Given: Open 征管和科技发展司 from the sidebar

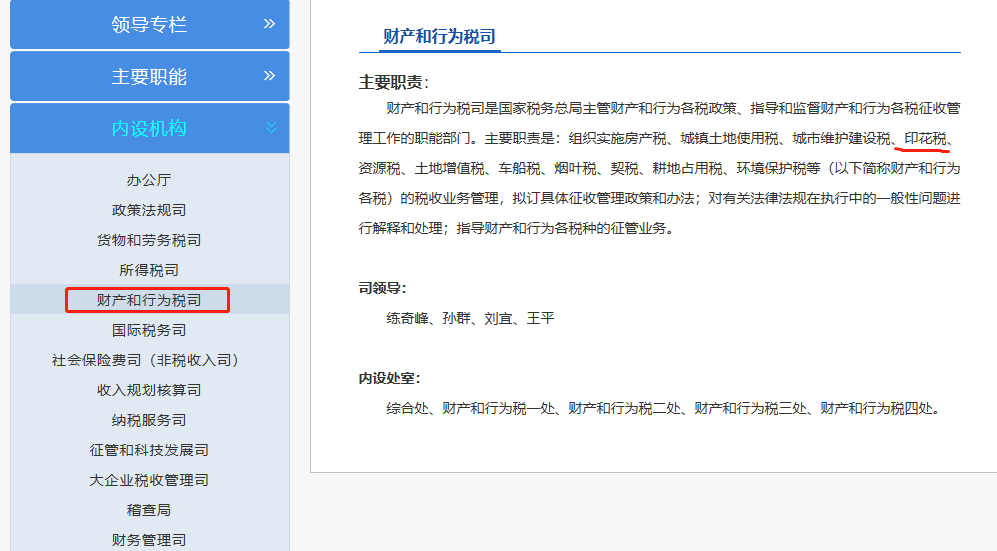Looking at the screenshot, I should pos(149,450).
